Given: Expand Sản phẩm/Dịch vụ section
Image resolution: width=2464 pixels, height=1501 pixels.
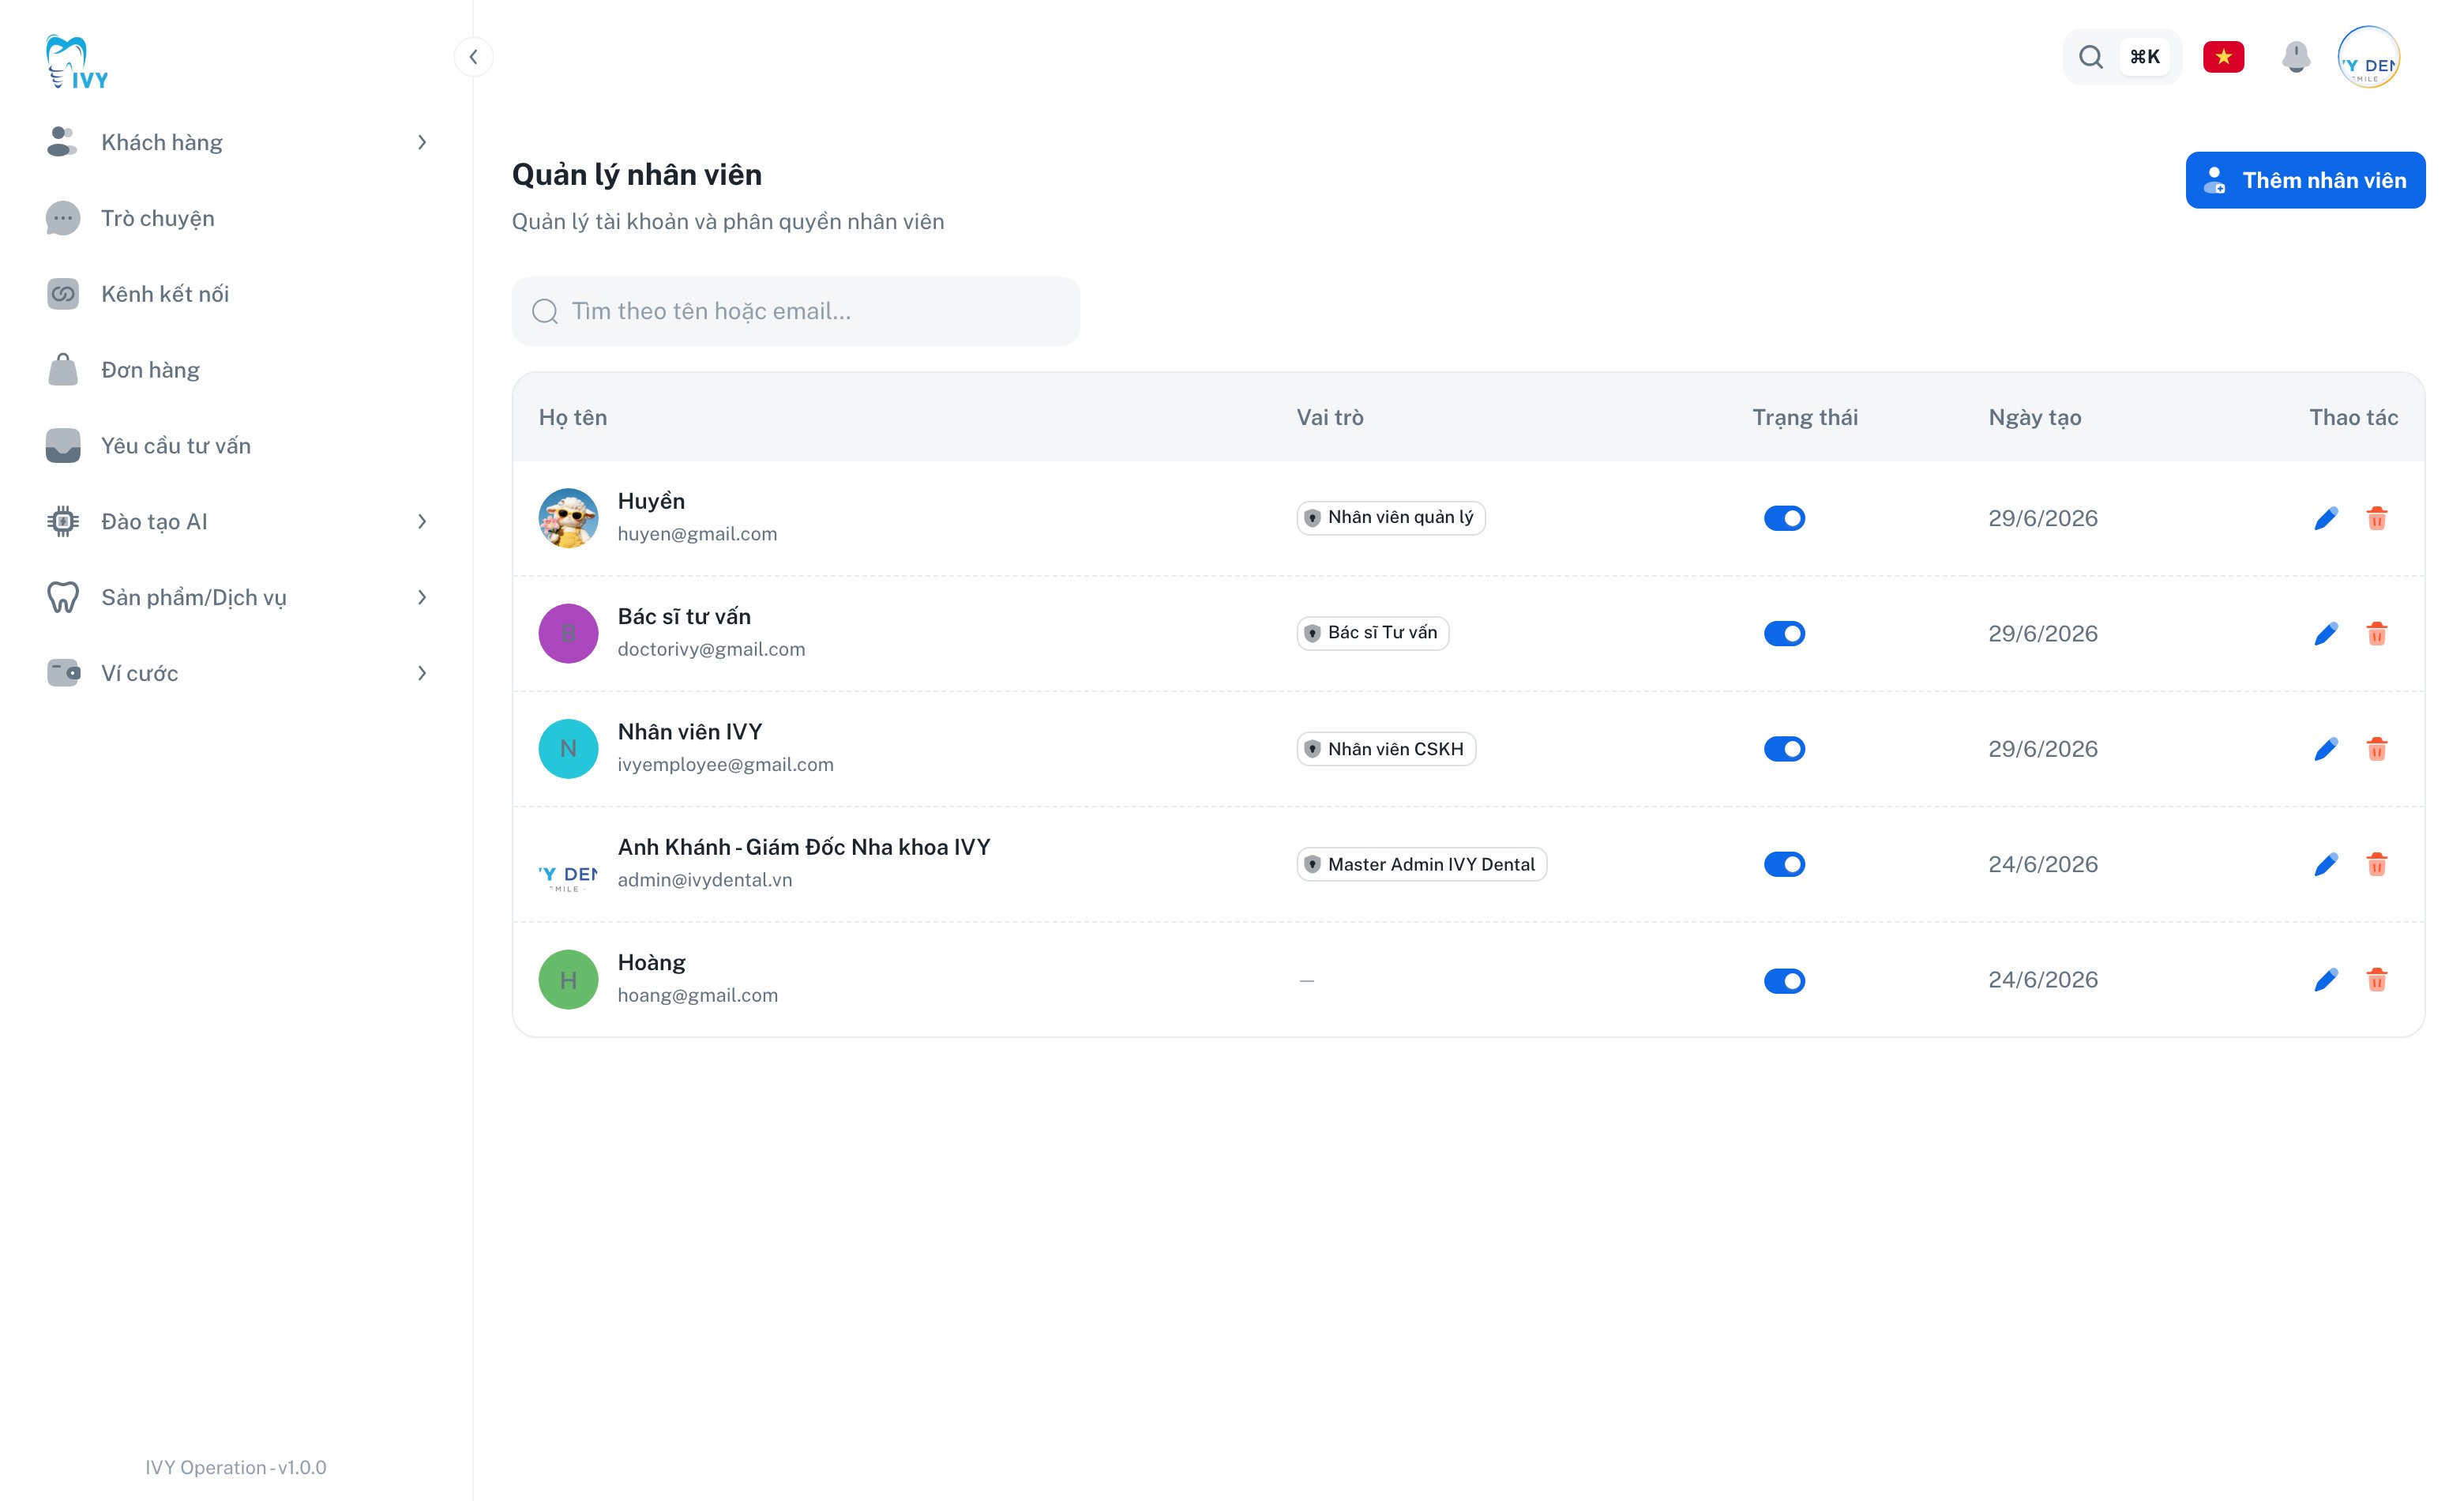Looking at the screenshot, I should (422, 597).
